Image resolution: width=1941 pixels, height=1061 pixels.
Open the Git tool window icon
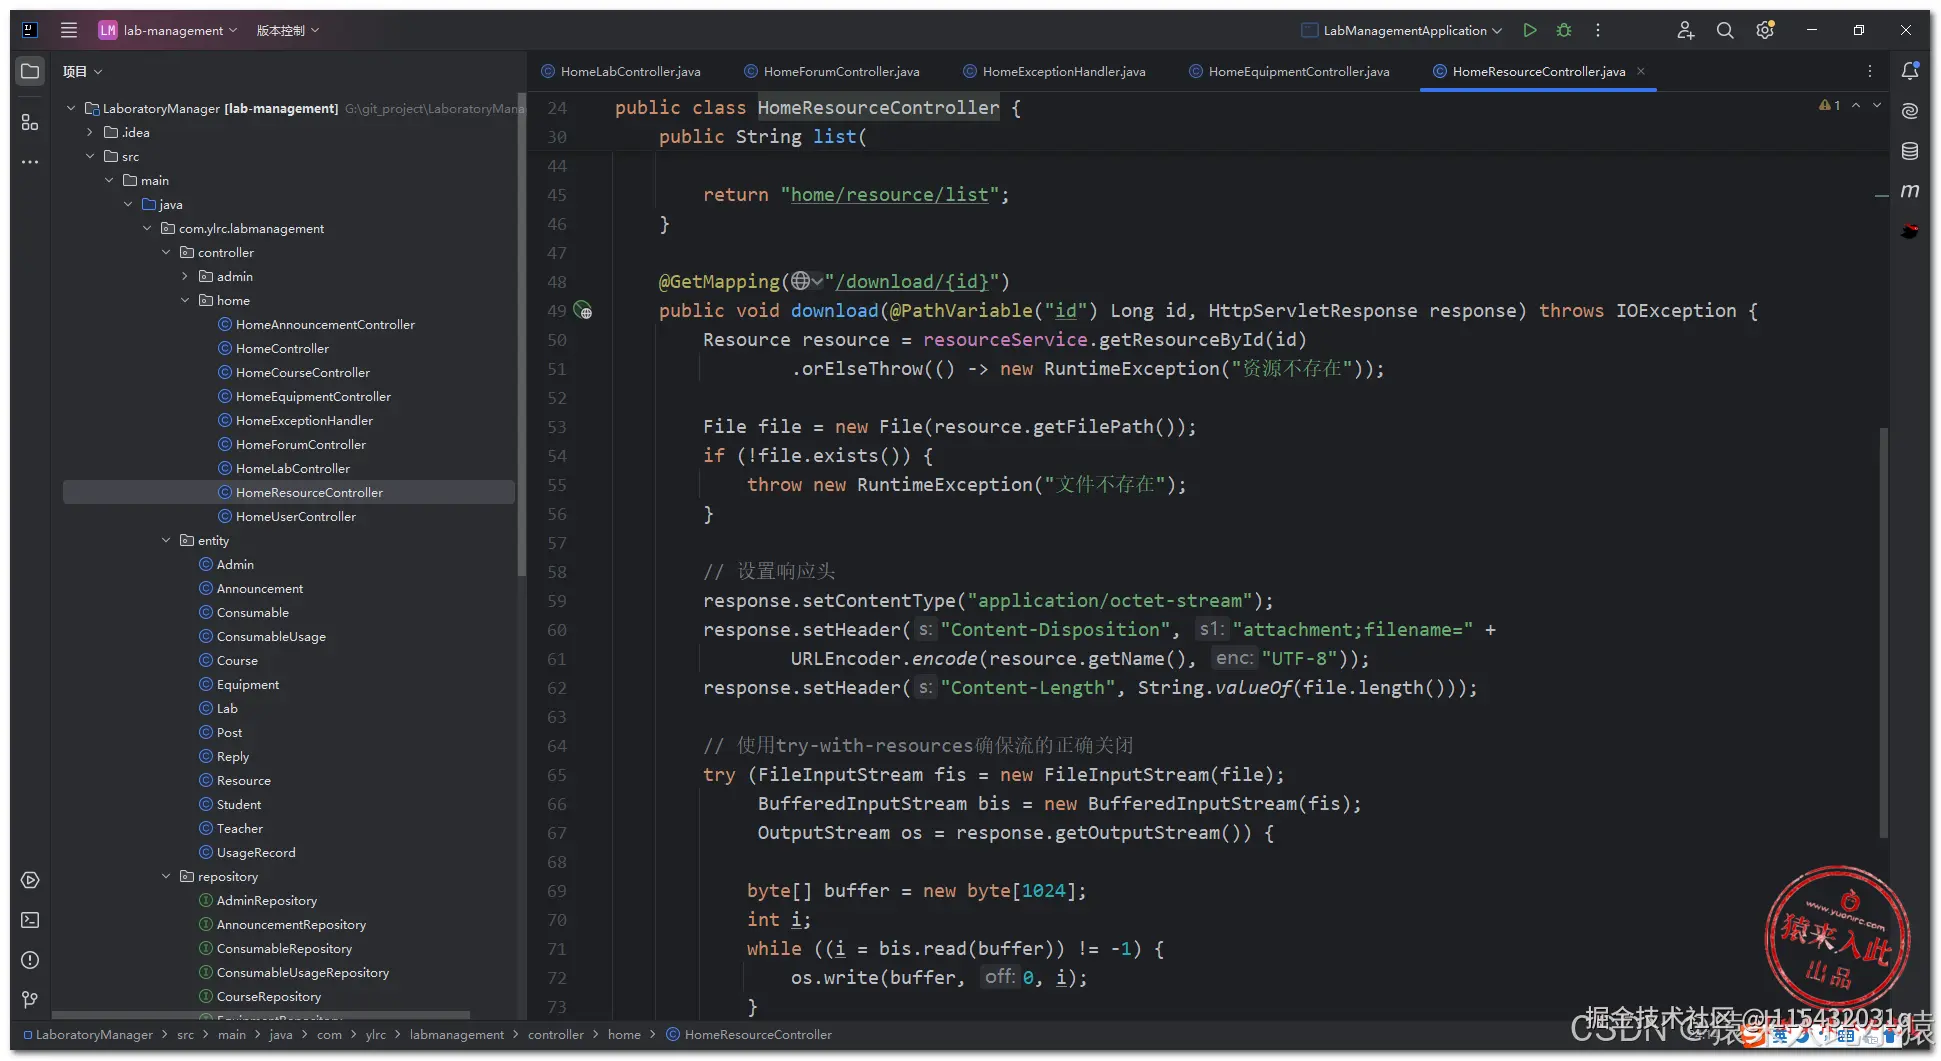30,1000
